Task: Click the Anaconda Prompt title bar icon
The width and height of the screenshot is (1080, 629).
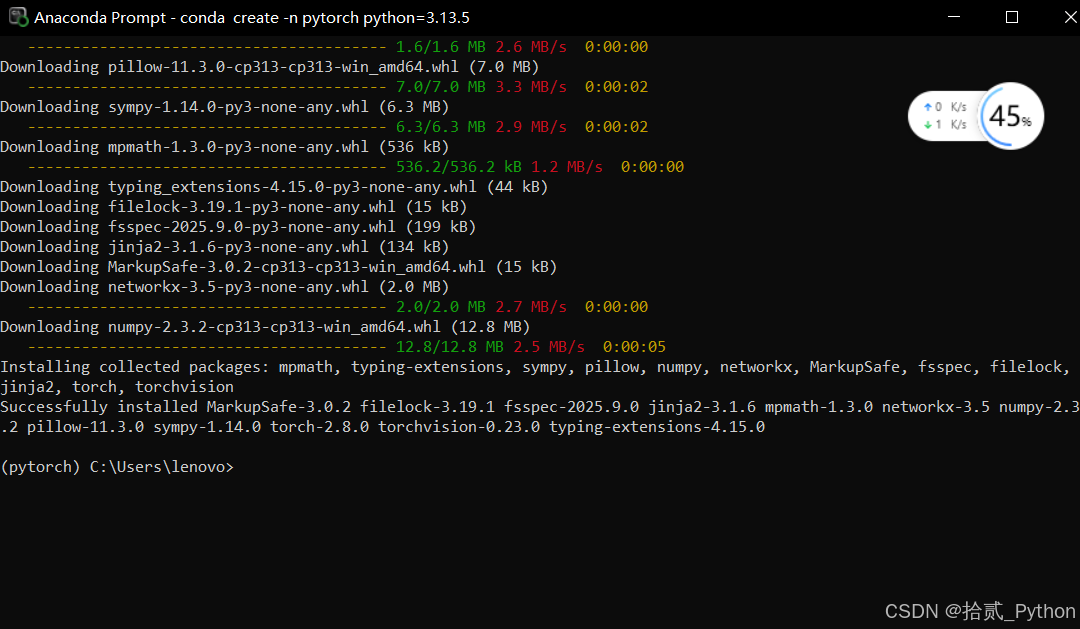Action: tap(18, 17)
